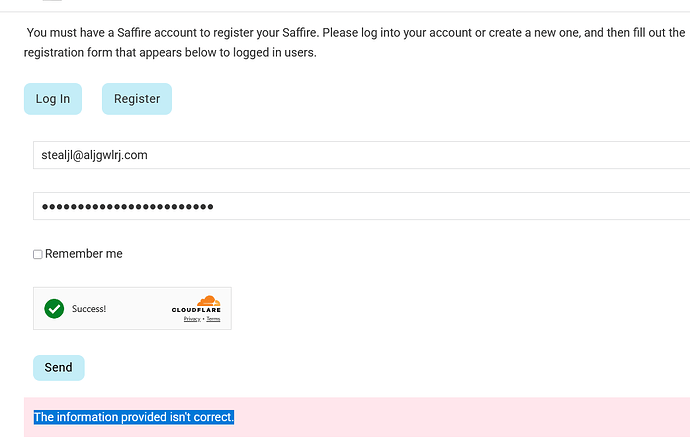Viewport: 690px width, 447px height.
Task: Switch to the Register form
Action: click(137, 99)
